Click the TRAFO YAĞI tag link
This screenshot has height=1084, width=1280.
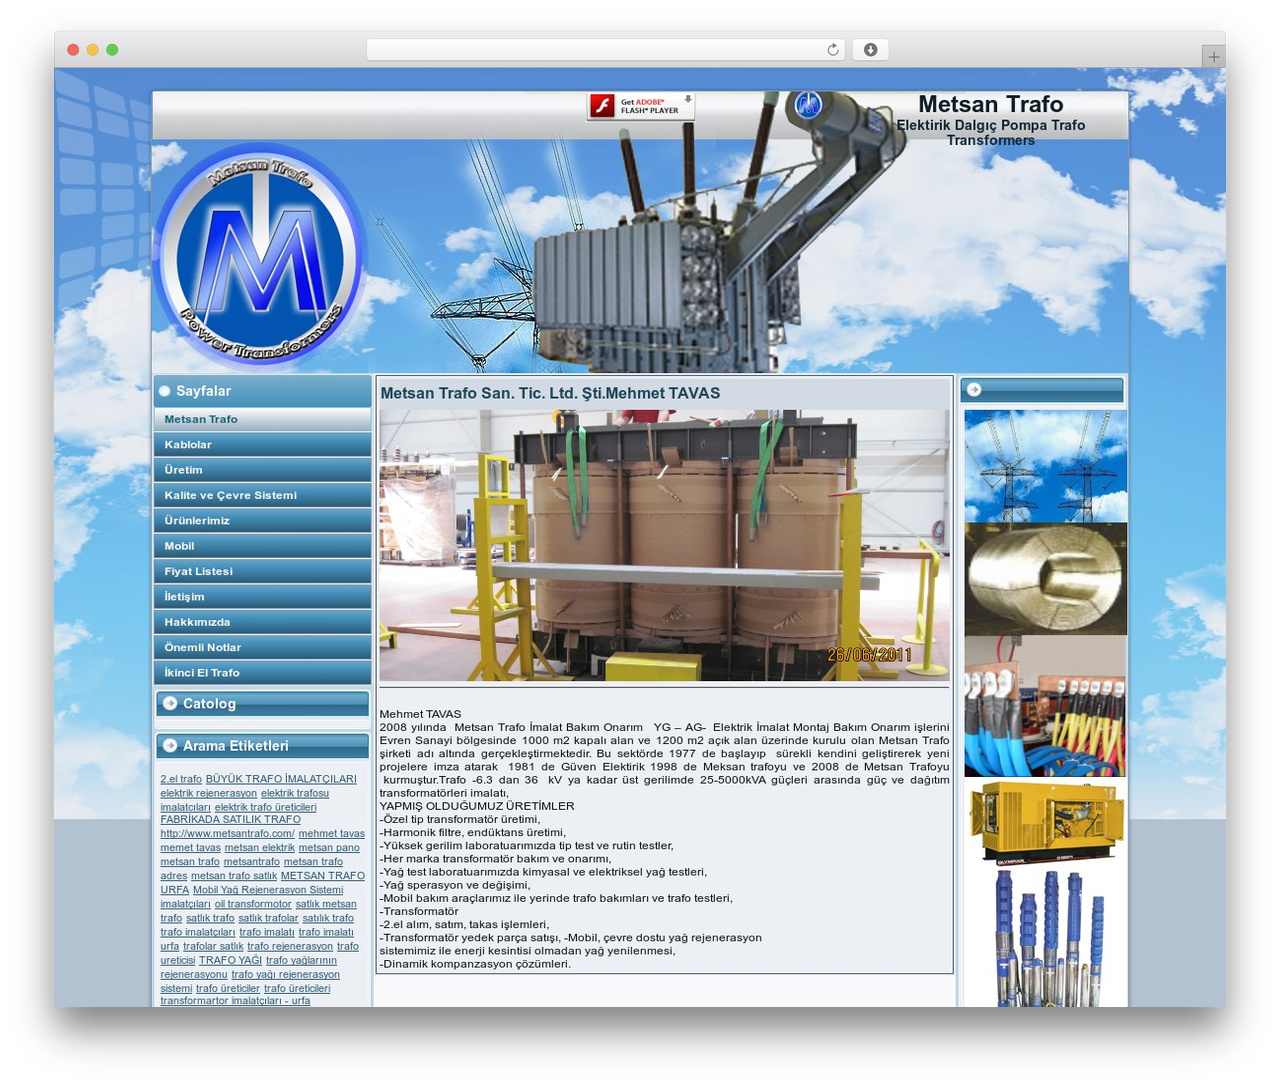(230, 960)
